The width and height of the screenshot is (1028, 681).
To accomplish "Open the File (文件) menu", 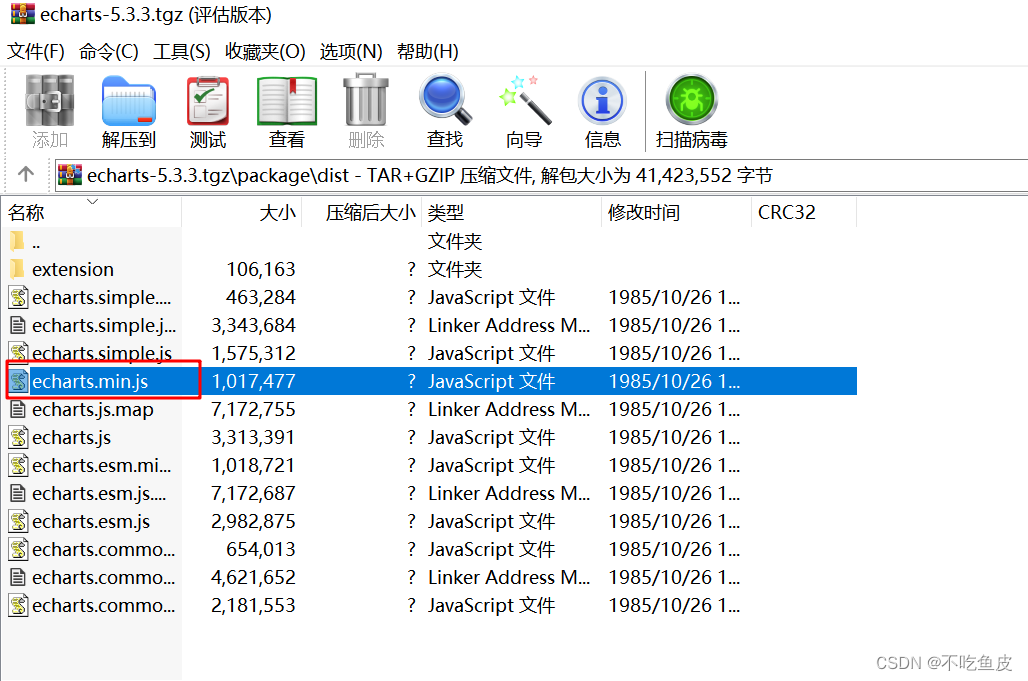I will click(x=35, y=51).
